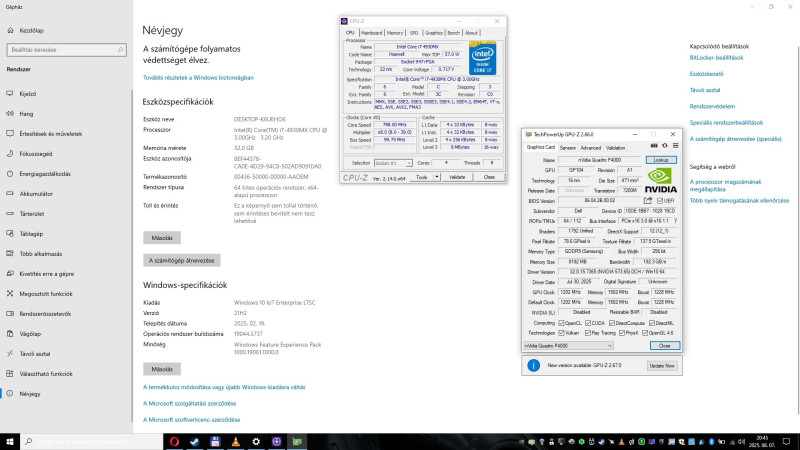
Task: Click Update Now in GPU-Z notification
Action: 662,366
